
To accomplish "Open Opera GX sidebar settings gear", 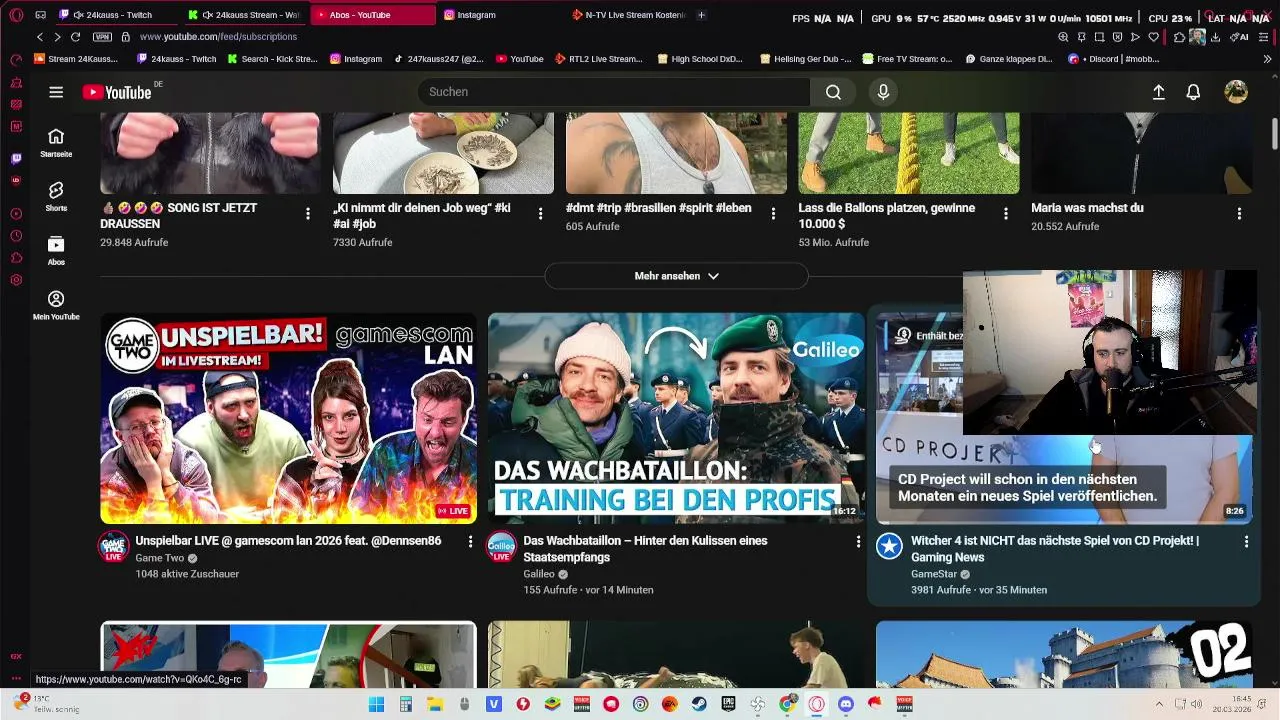I will 16,280.
